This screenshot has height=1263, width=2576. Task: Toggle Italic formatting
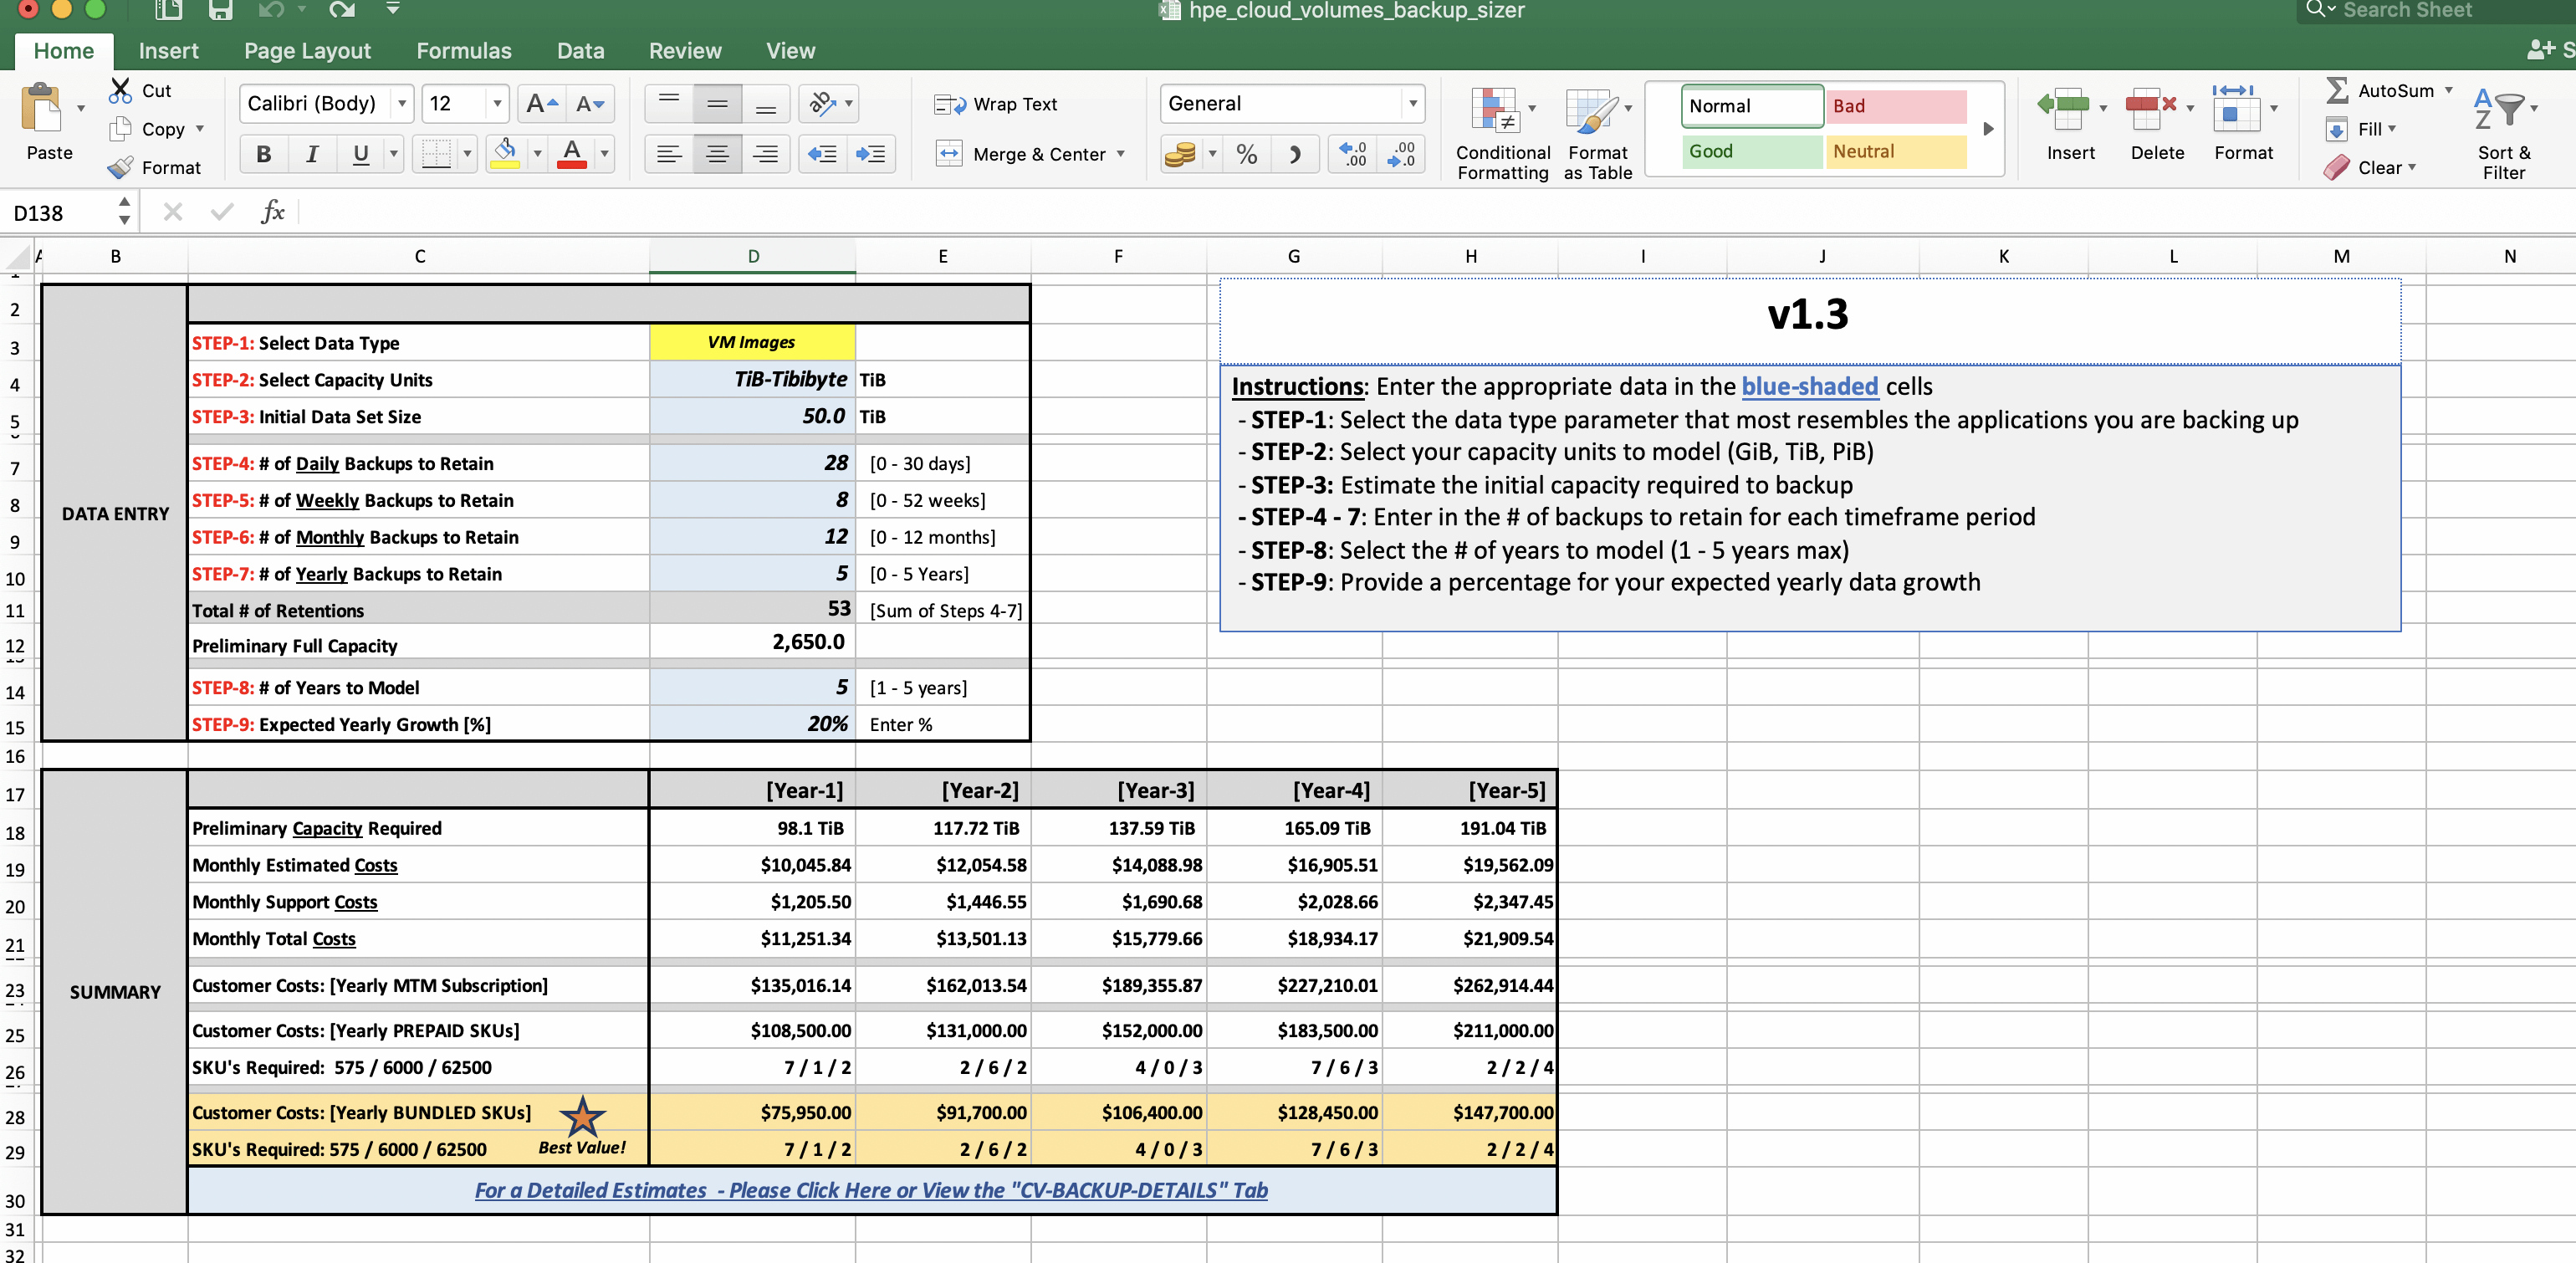312,153
